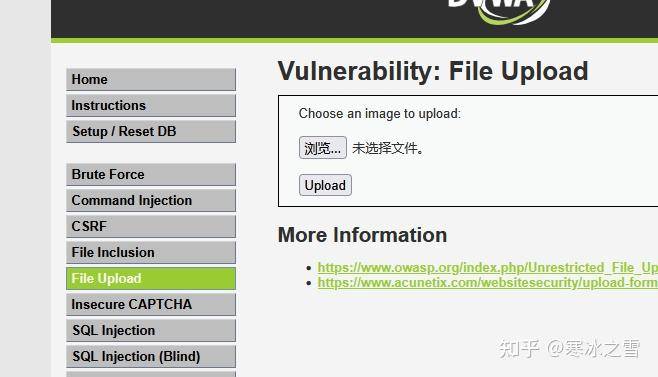Image resolution: width=658 pixels, height=377 pixels.
Task: Select CSRF sidebar entry
Action: [151, 226]
